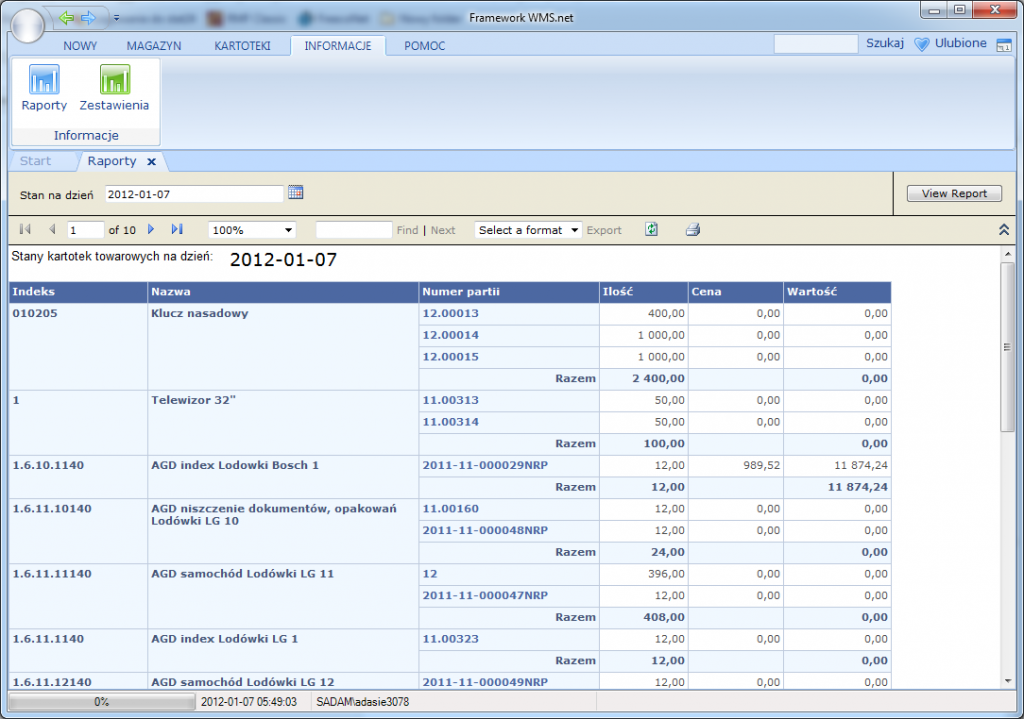
Task: Switch to the KARTOTEKI ribbon tab
Action: (242, 46)
